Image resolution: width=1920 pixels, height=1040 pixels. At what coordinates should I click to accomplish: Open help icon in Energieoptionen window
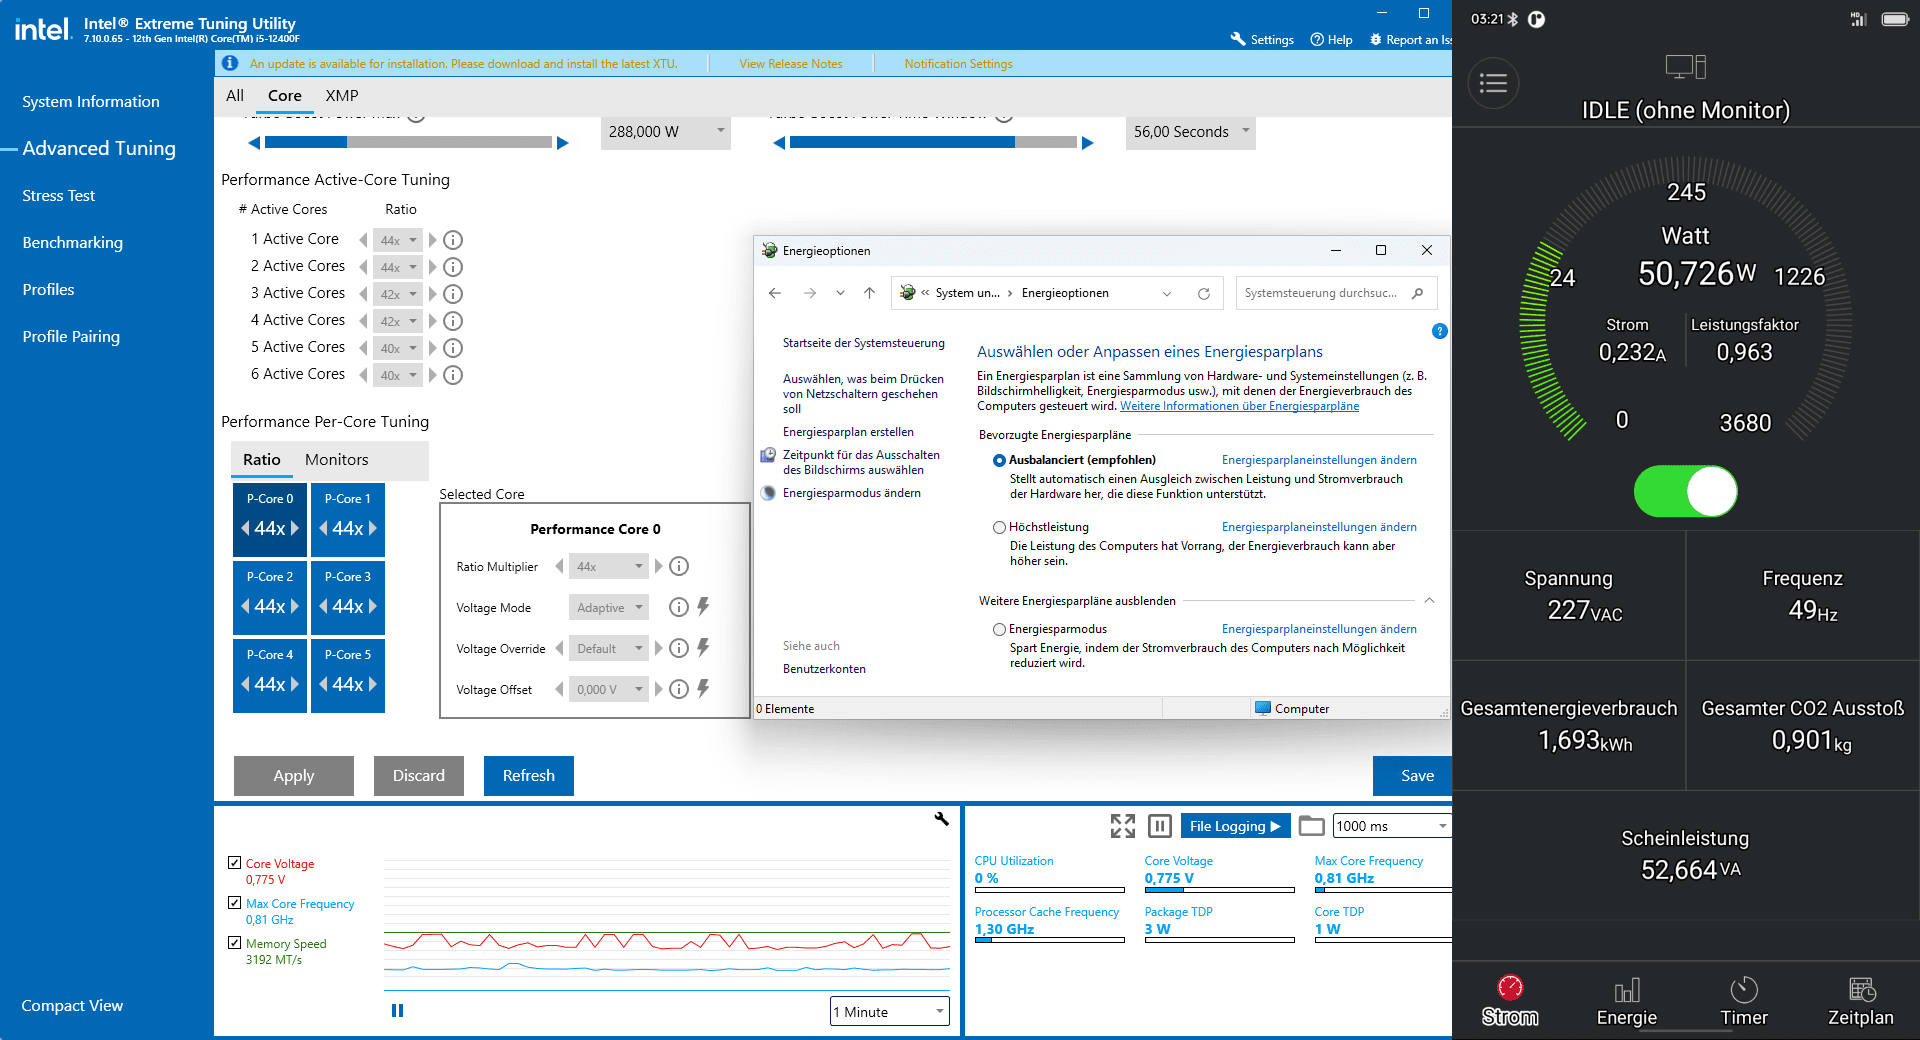(x=1439, y=331)
